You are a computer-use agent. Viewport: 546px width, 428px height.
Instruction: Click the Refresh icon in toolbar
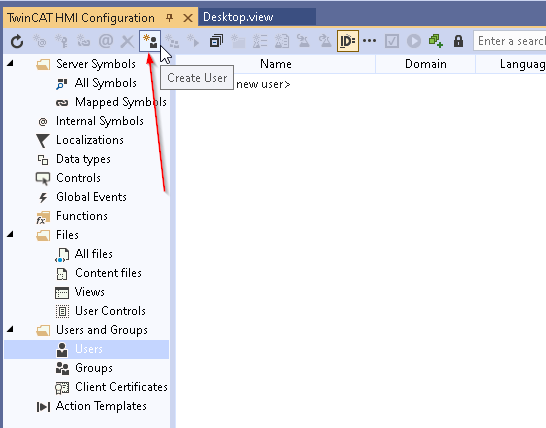point(17,41)
